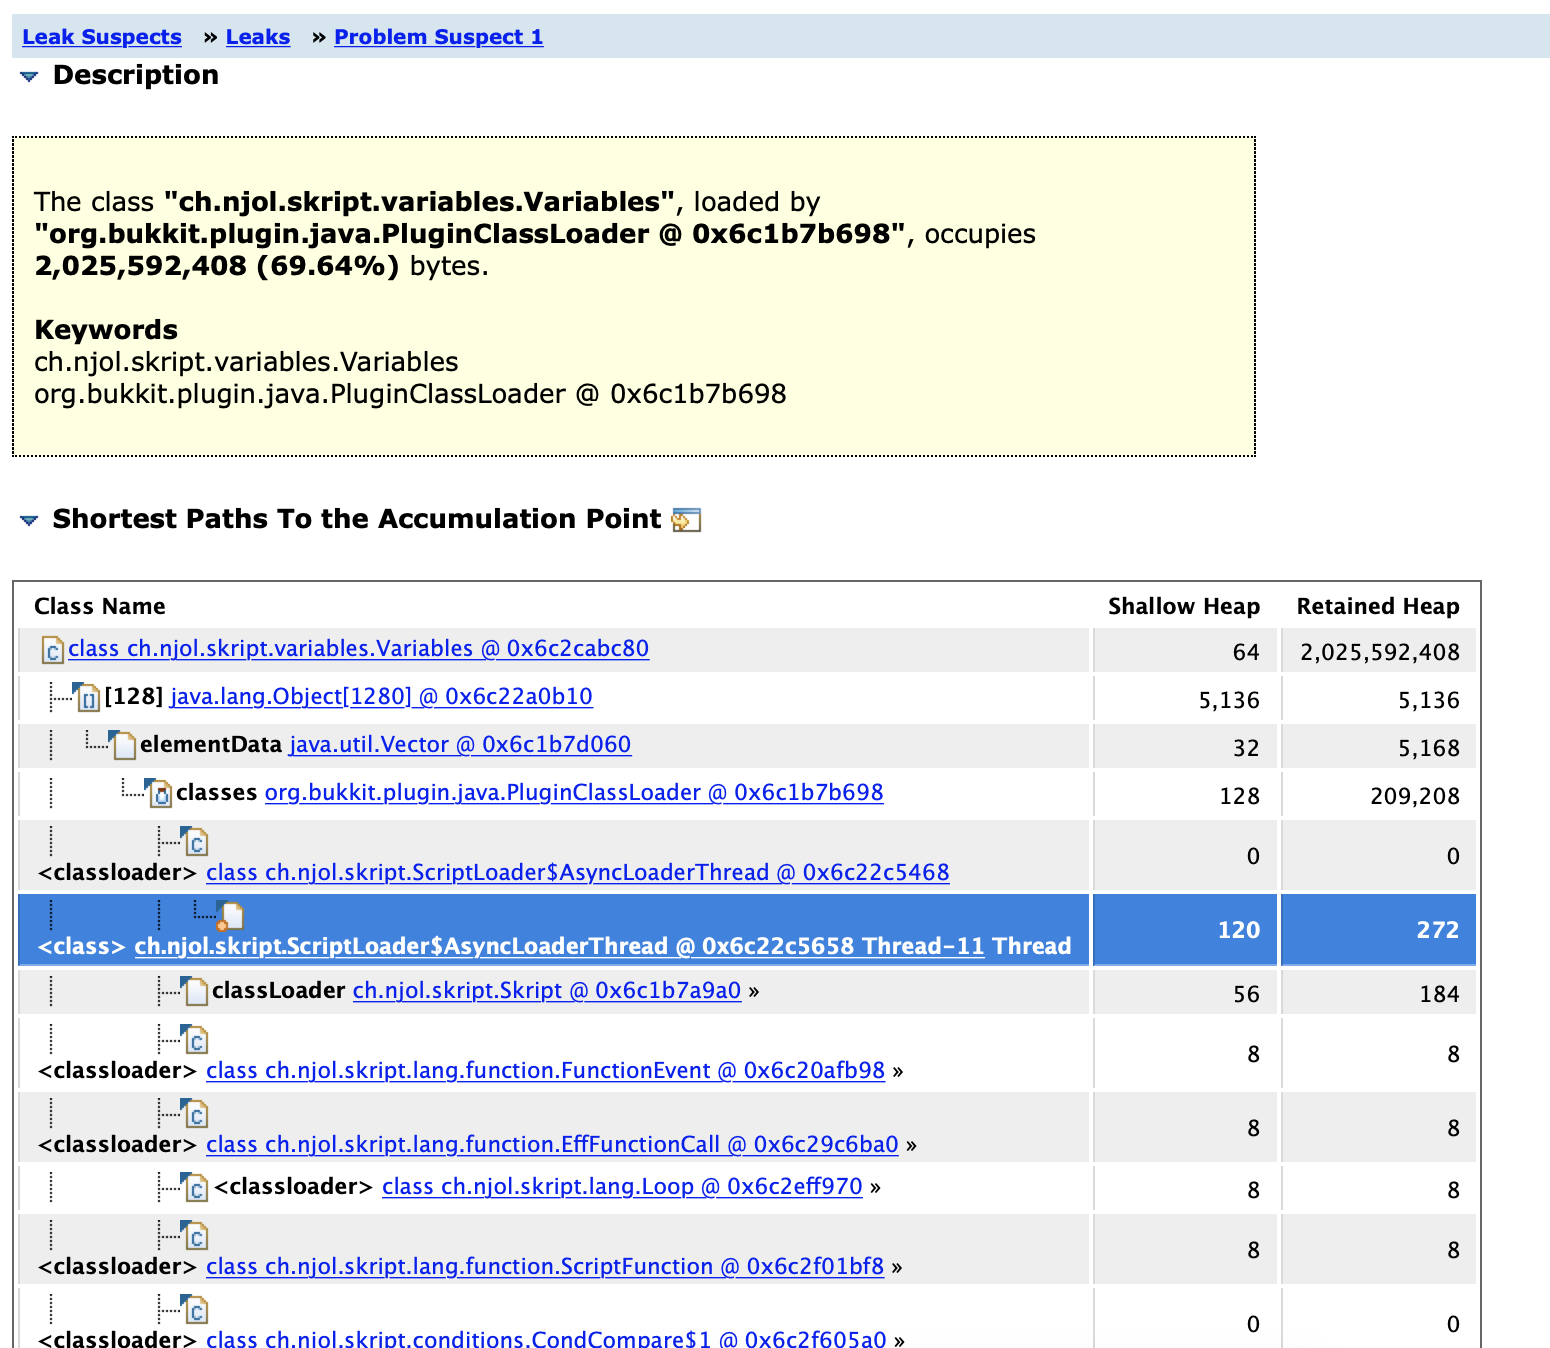Open the java.util.Vector @ 0x6c1b7d060 link

[459, 744]
